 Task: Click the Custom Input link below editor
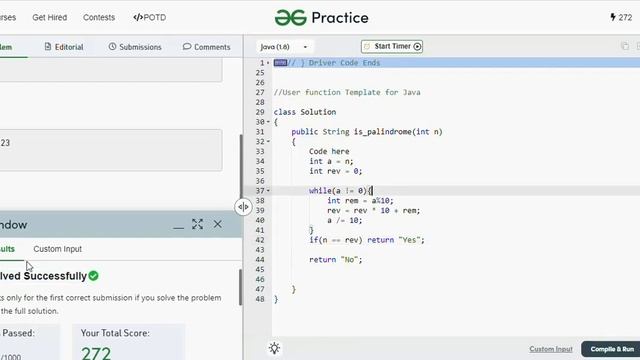(x=551, y=349)
